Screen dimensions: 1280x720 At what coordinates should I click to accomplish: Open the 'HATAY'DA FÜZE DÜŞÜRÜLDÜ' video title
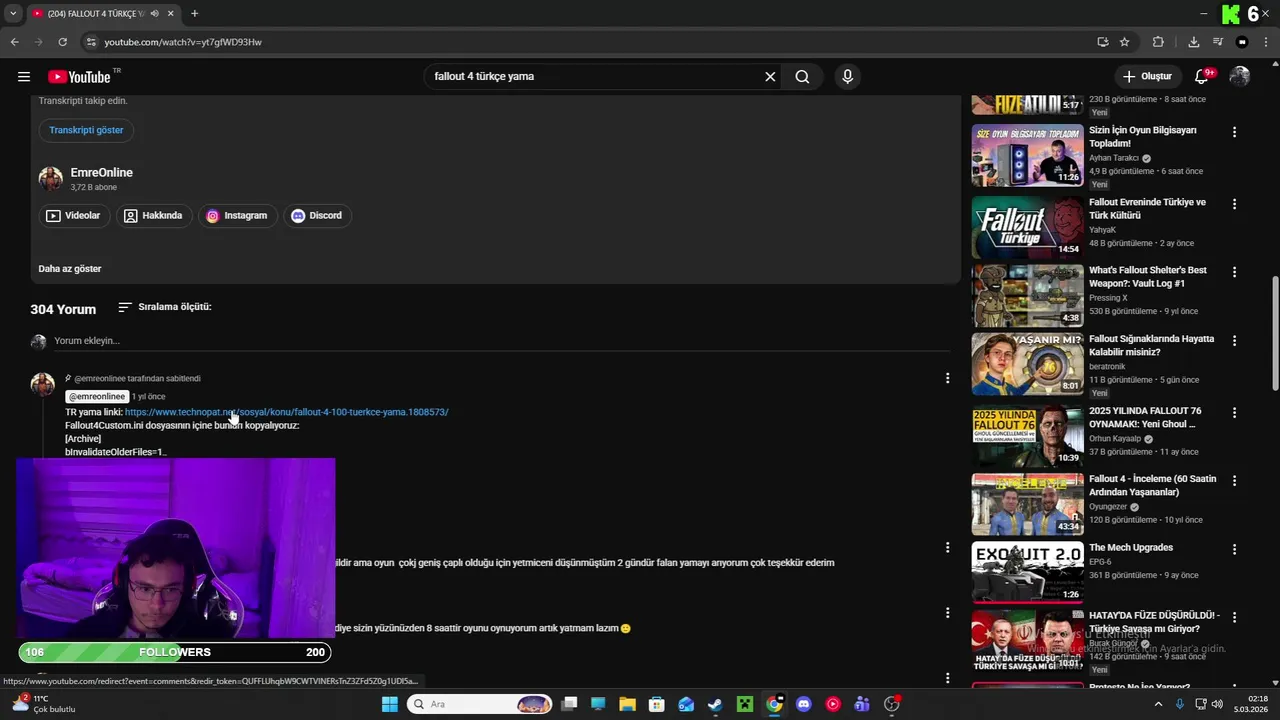1154,622
